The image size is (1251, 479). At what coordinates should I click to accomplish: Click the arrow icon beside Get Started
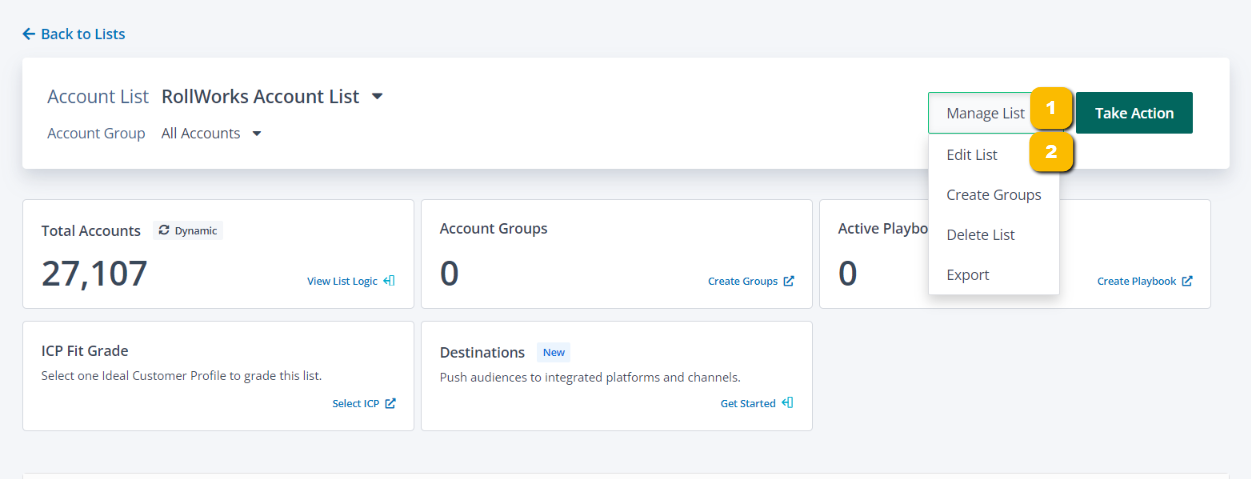coord(788,403)
